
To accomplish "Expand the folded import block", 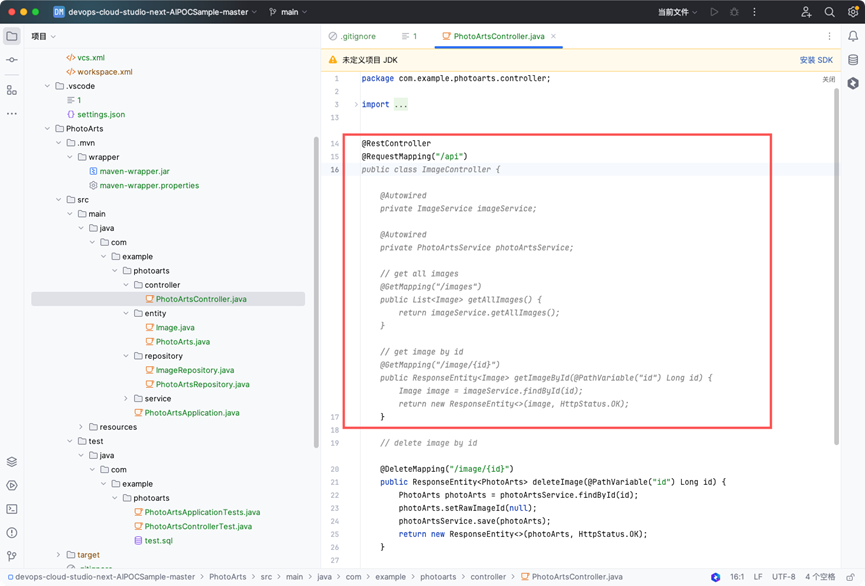I will point(356,104).
